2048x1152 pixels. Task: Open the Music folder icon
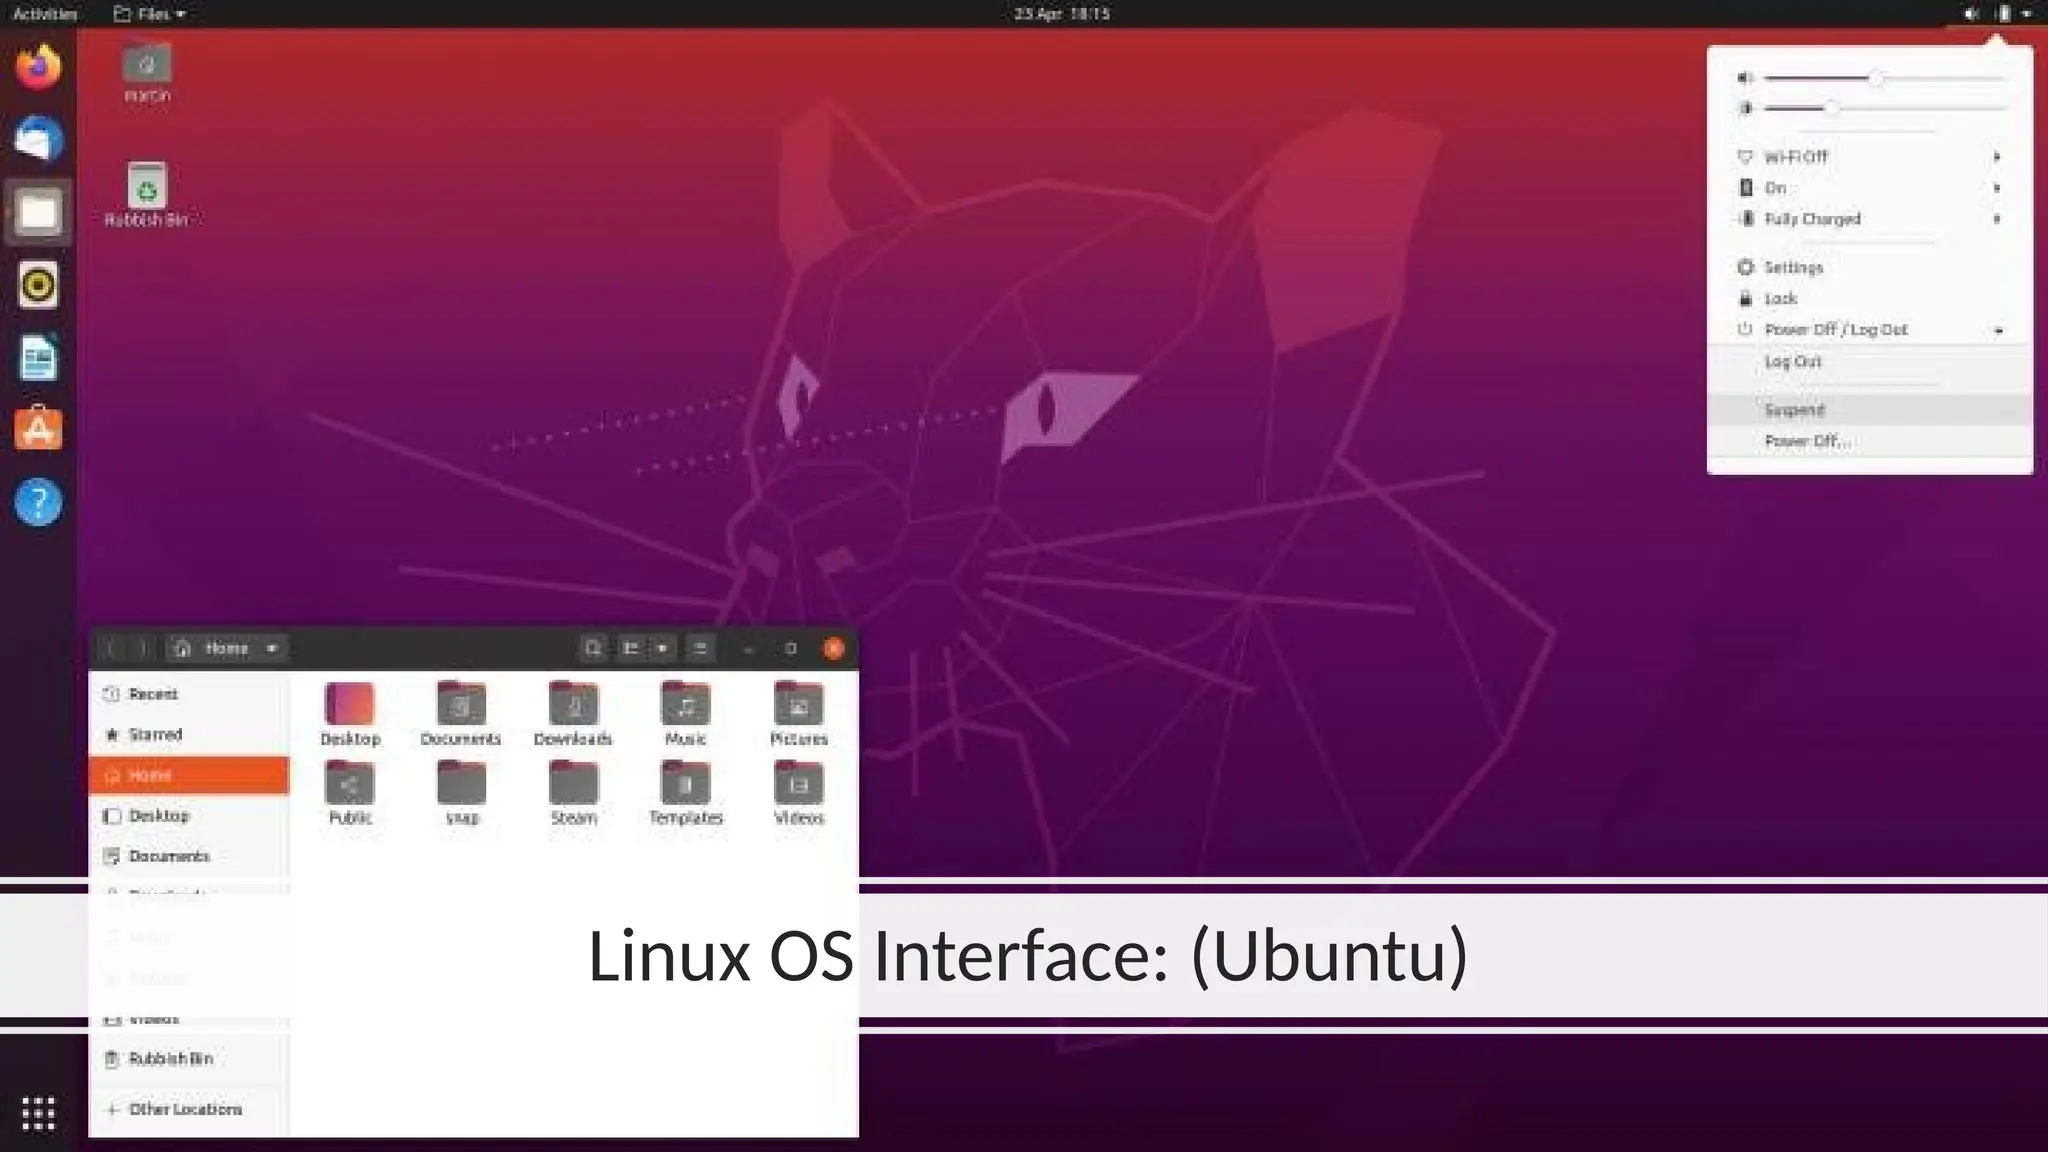[685, 714]
